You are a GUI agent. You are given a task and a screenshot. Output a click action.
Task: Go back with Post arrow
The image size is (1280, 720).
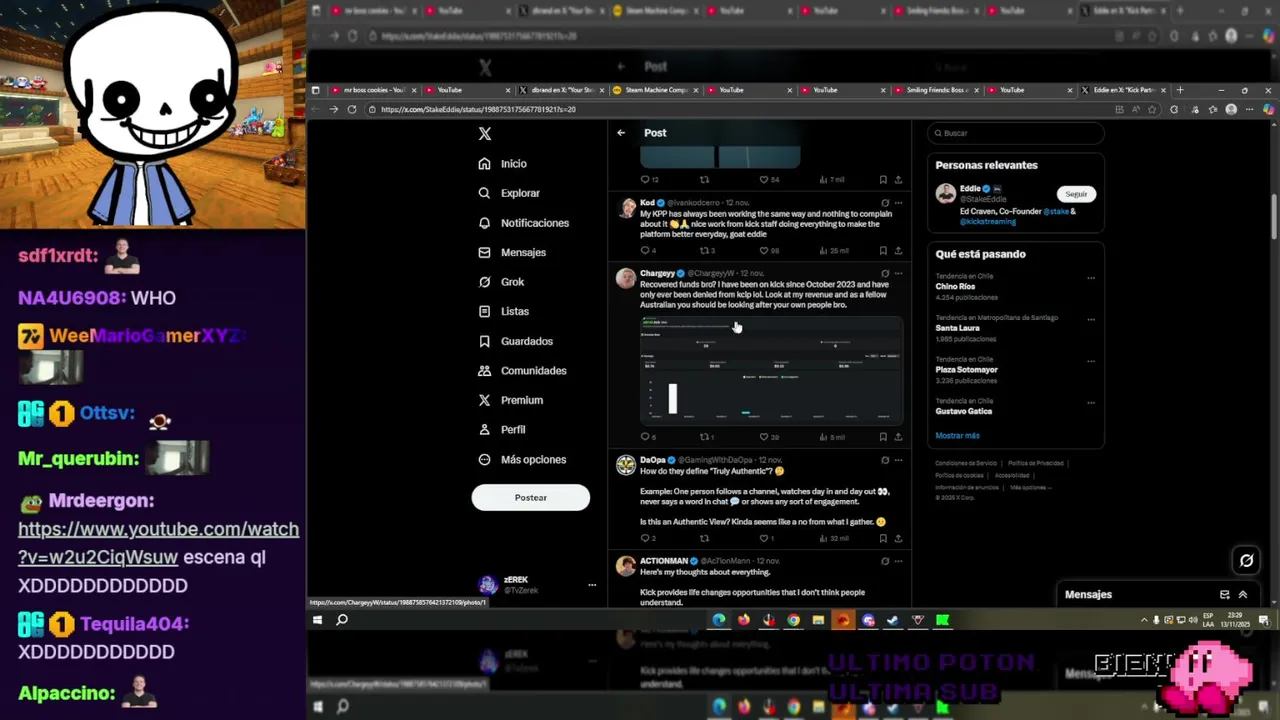click(621, 133)
